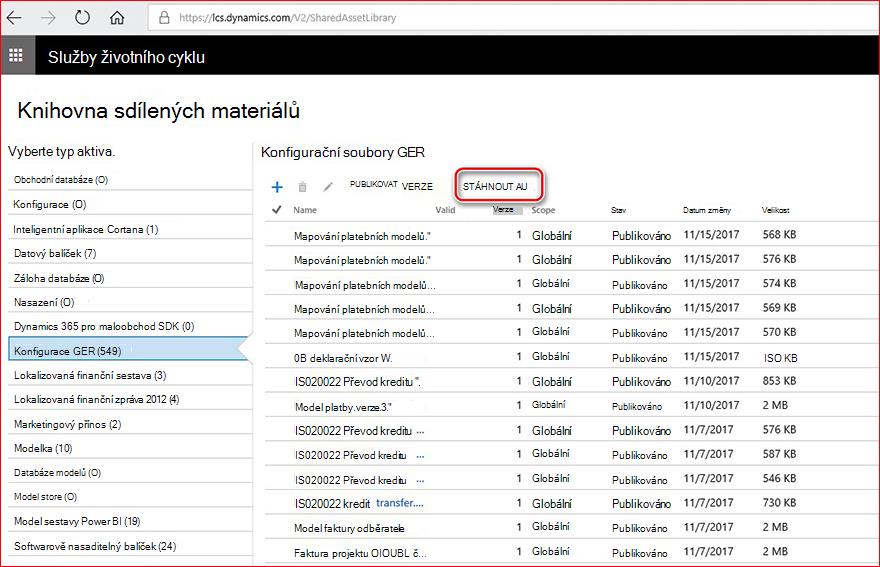Click the browser address bar URL
Image resolution: width=880 pixels, height=567 pixels.
pyautogui.click(x=287, y=18)
